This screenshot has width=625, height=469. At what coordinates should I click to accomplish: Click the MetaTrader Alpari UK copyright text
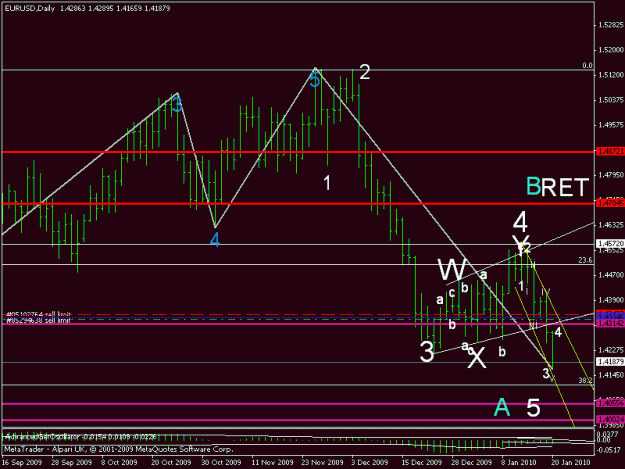click(119, 449)
